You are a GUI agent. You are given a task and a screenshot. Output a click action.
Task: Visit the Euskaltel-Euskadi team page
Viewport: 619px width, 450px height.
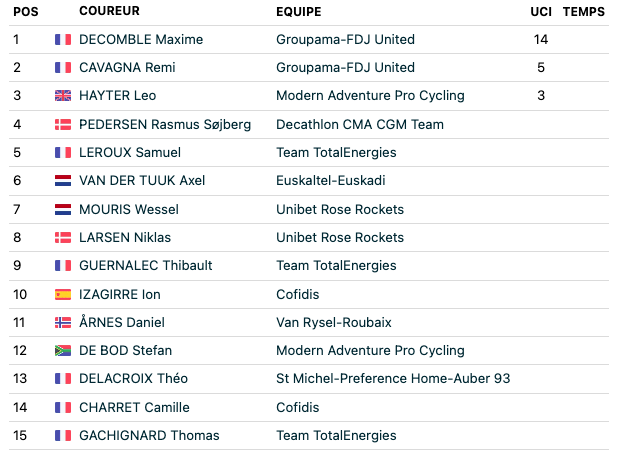click(x=331, y=180)
